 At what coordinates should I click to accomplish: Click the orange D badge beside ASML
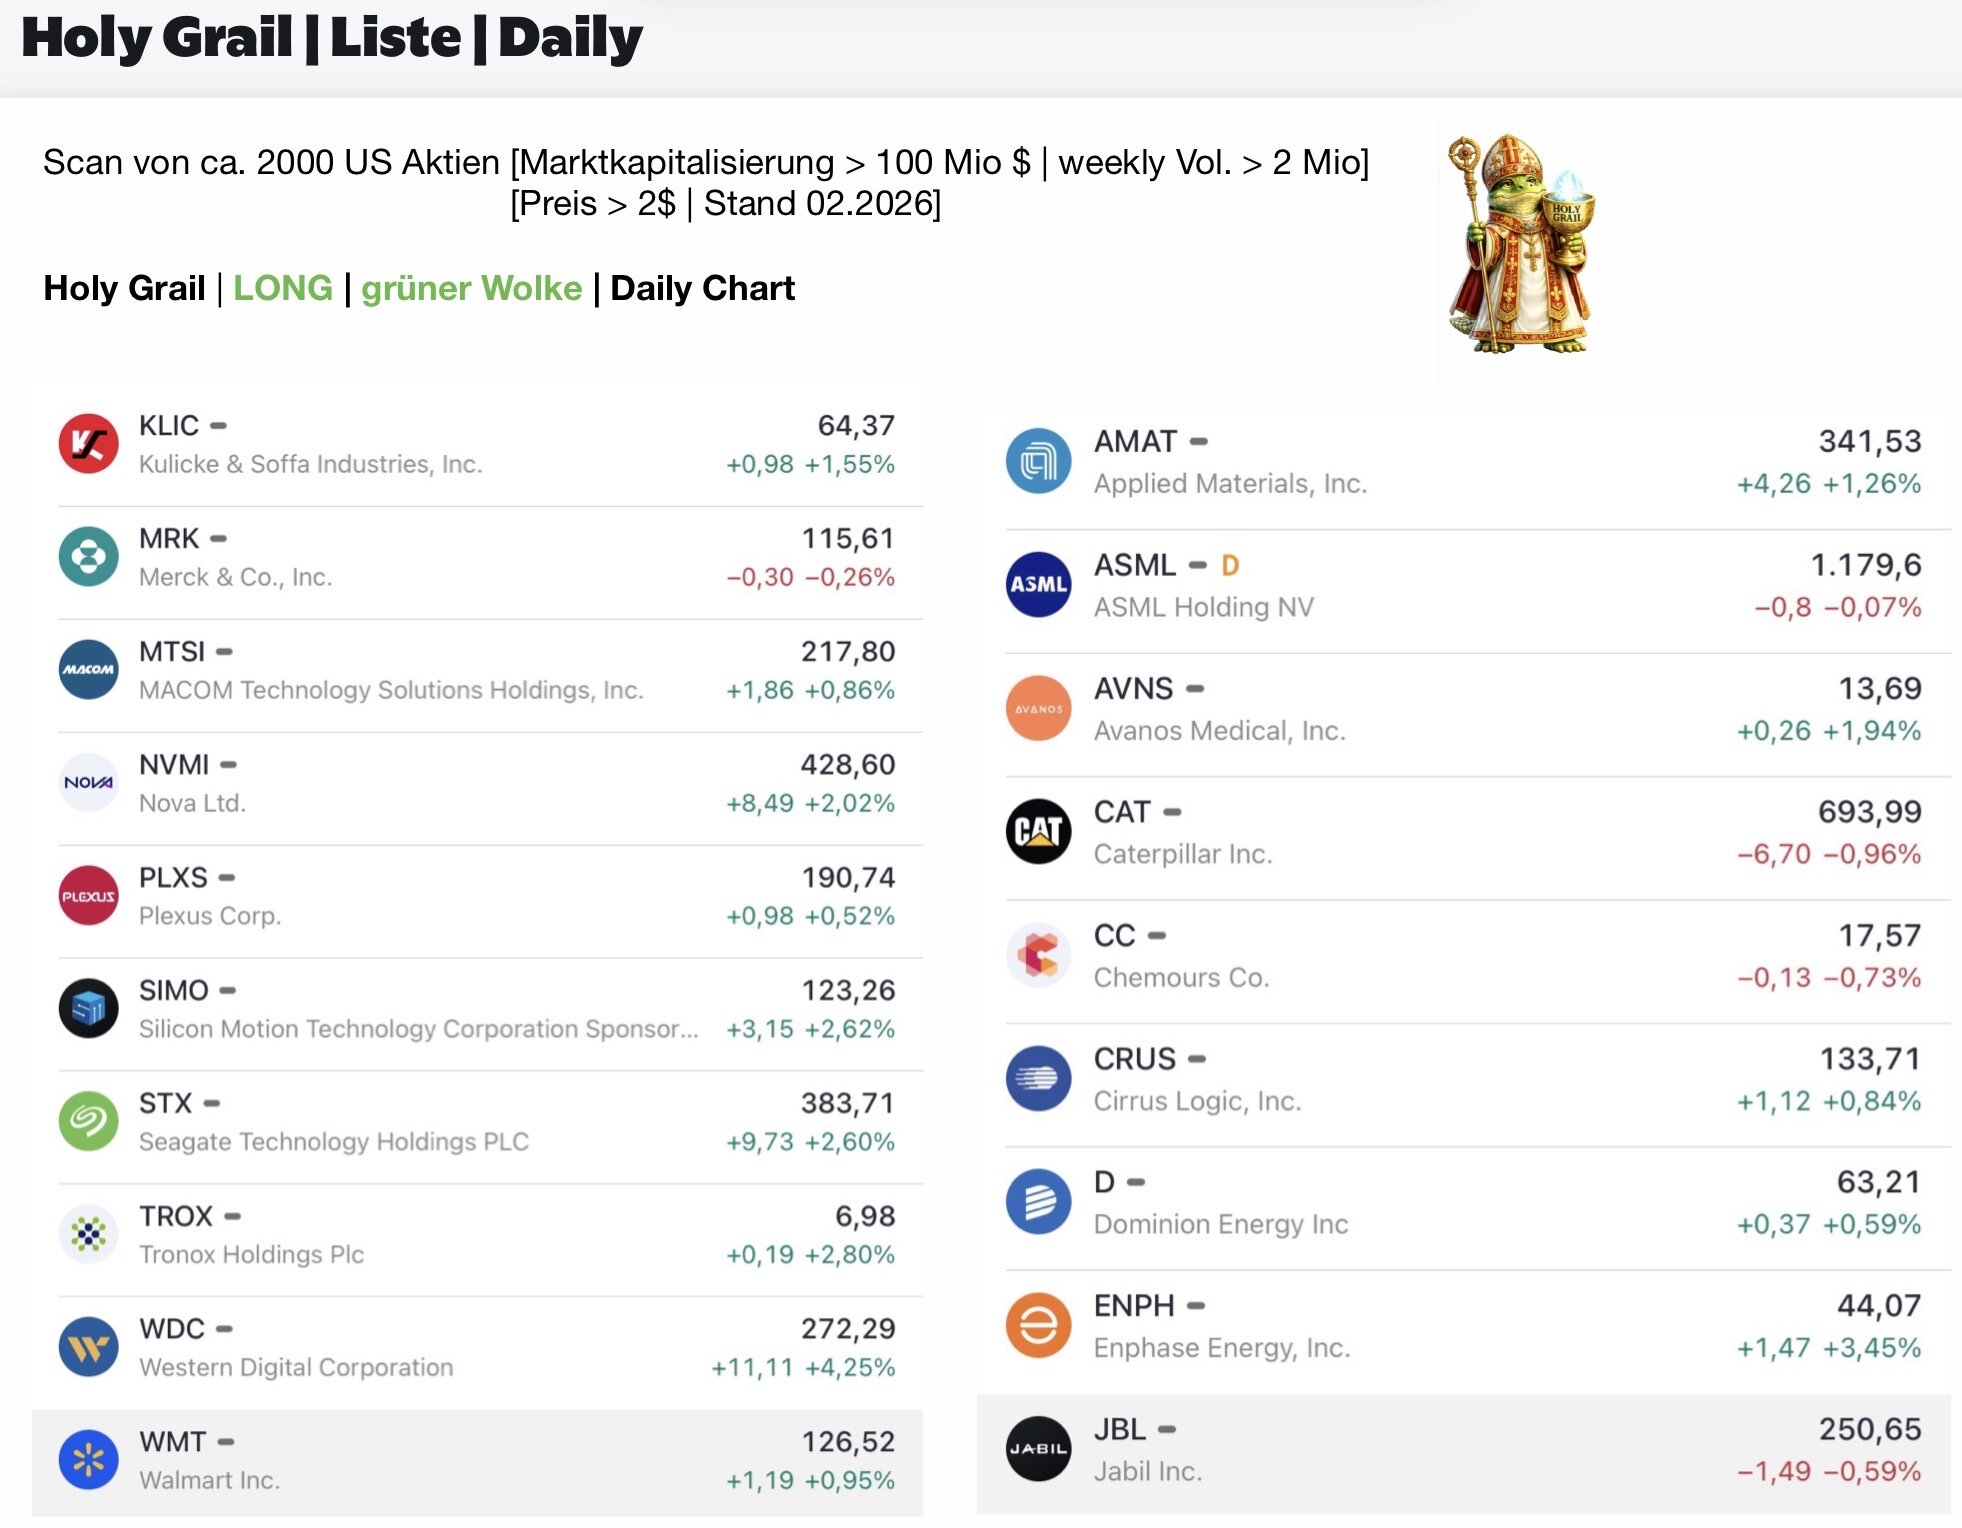1230,566
